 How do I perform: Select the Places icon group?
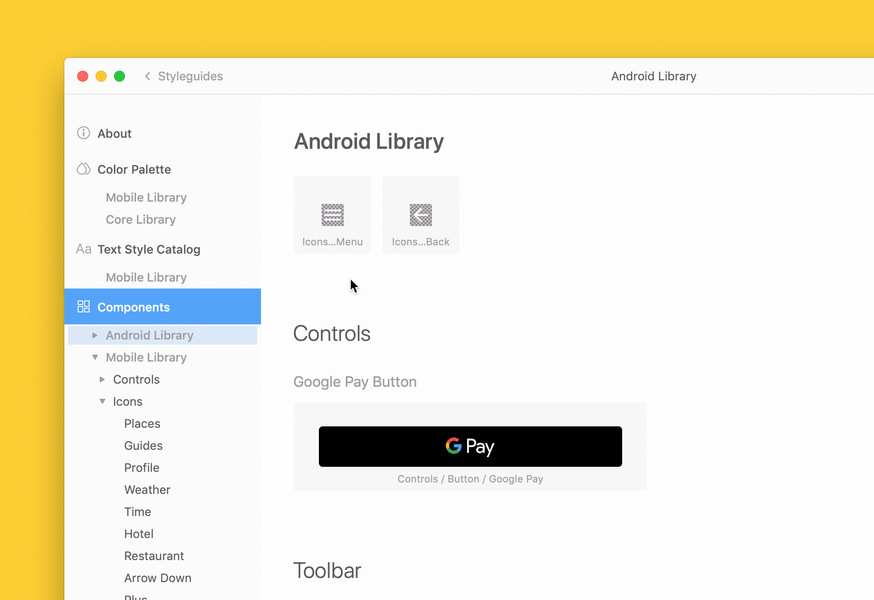click(x=142, y=423)
